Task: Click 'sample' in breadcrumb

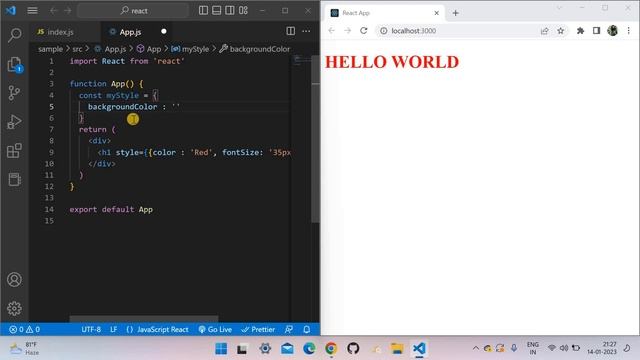Action: [x=50, y=49]
